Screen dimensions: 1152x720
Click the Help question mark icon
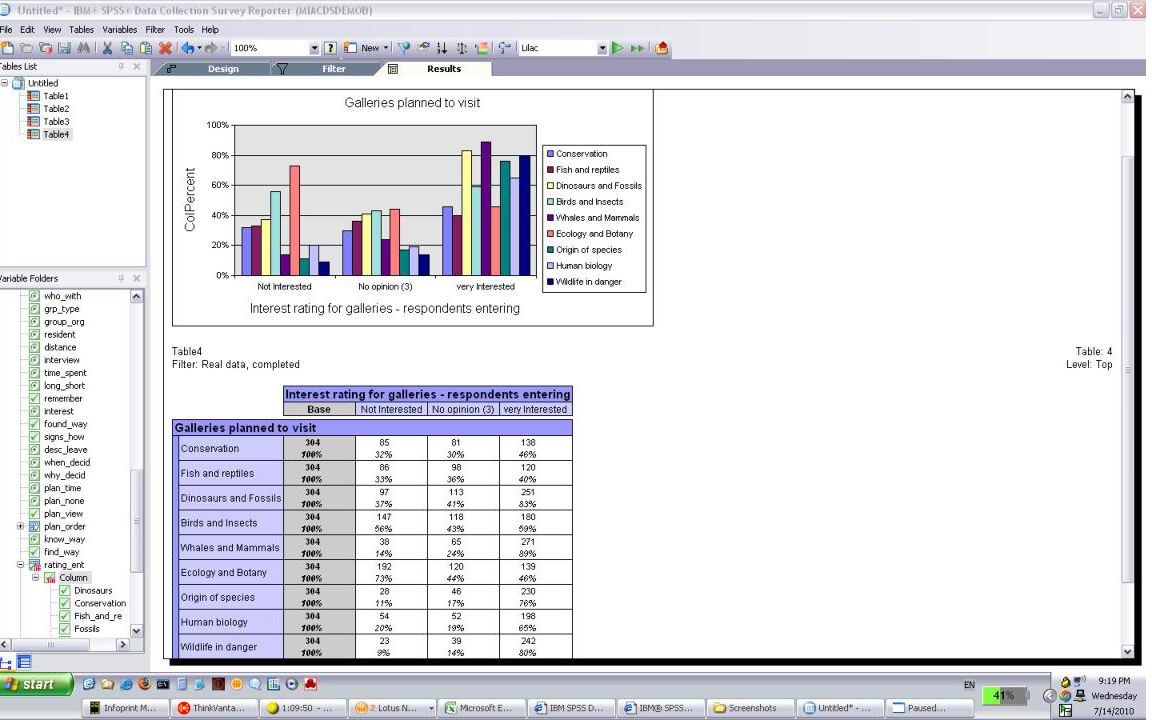click(x=330, y=48)
